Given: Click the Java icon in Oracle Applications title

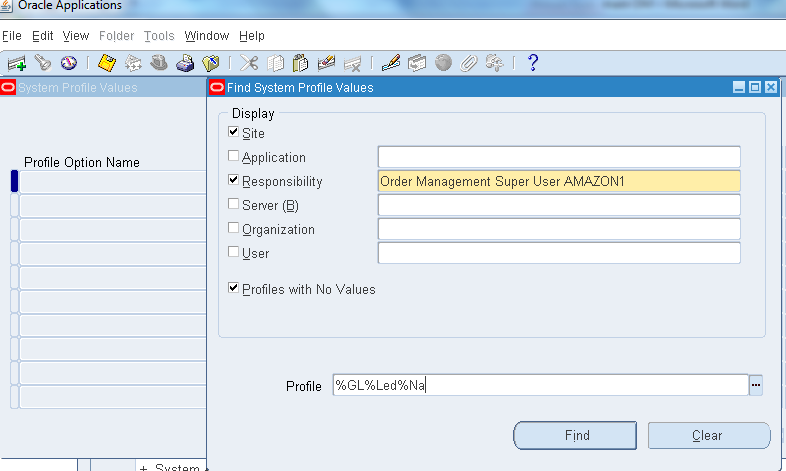Looking at the screenshot, I should pos(6,6).
